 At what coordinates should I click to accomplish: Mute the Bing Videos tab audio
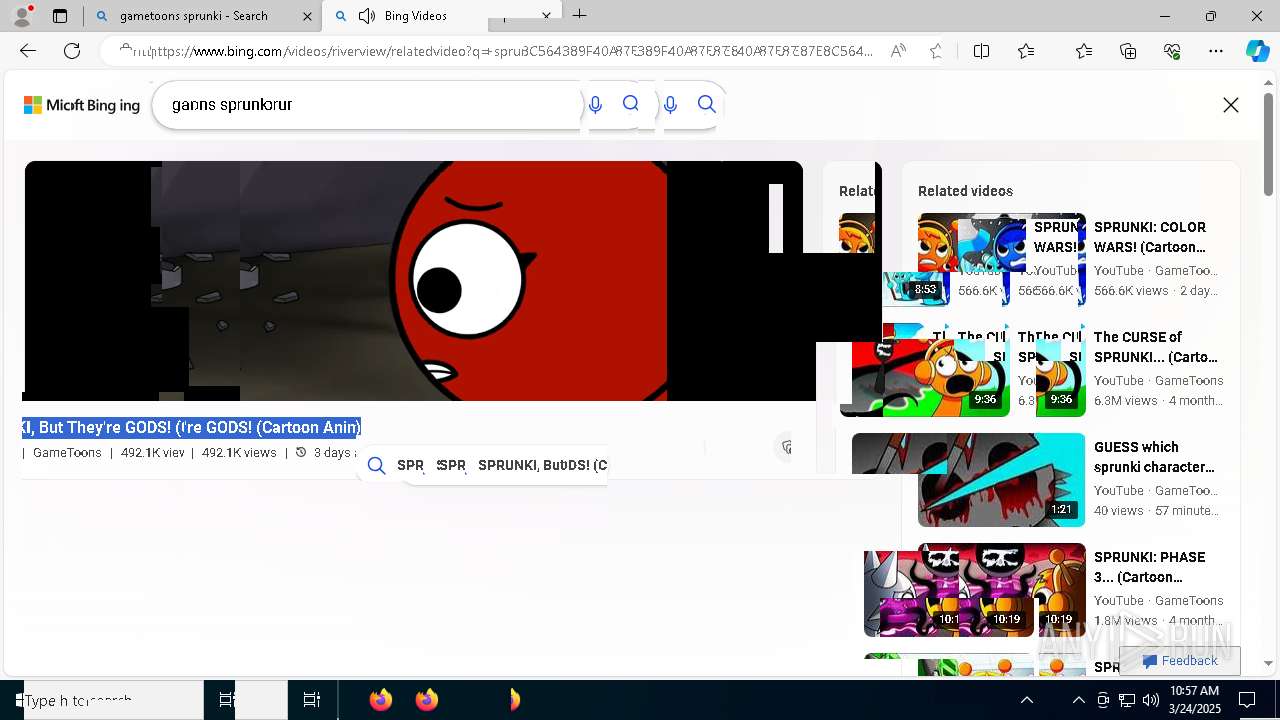[x=367, y=16]
